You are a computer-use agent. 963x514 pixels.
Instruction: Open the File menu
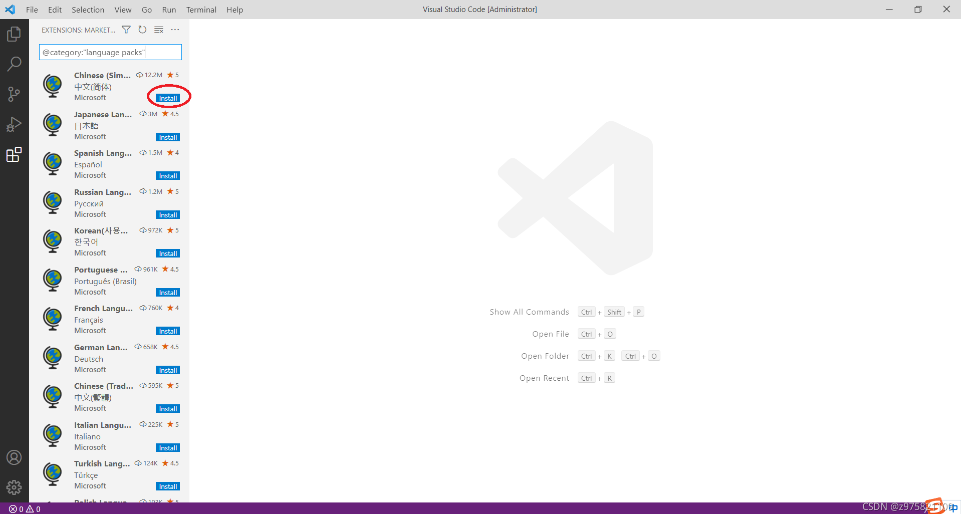pyautogui.click(x=32, y=10)
